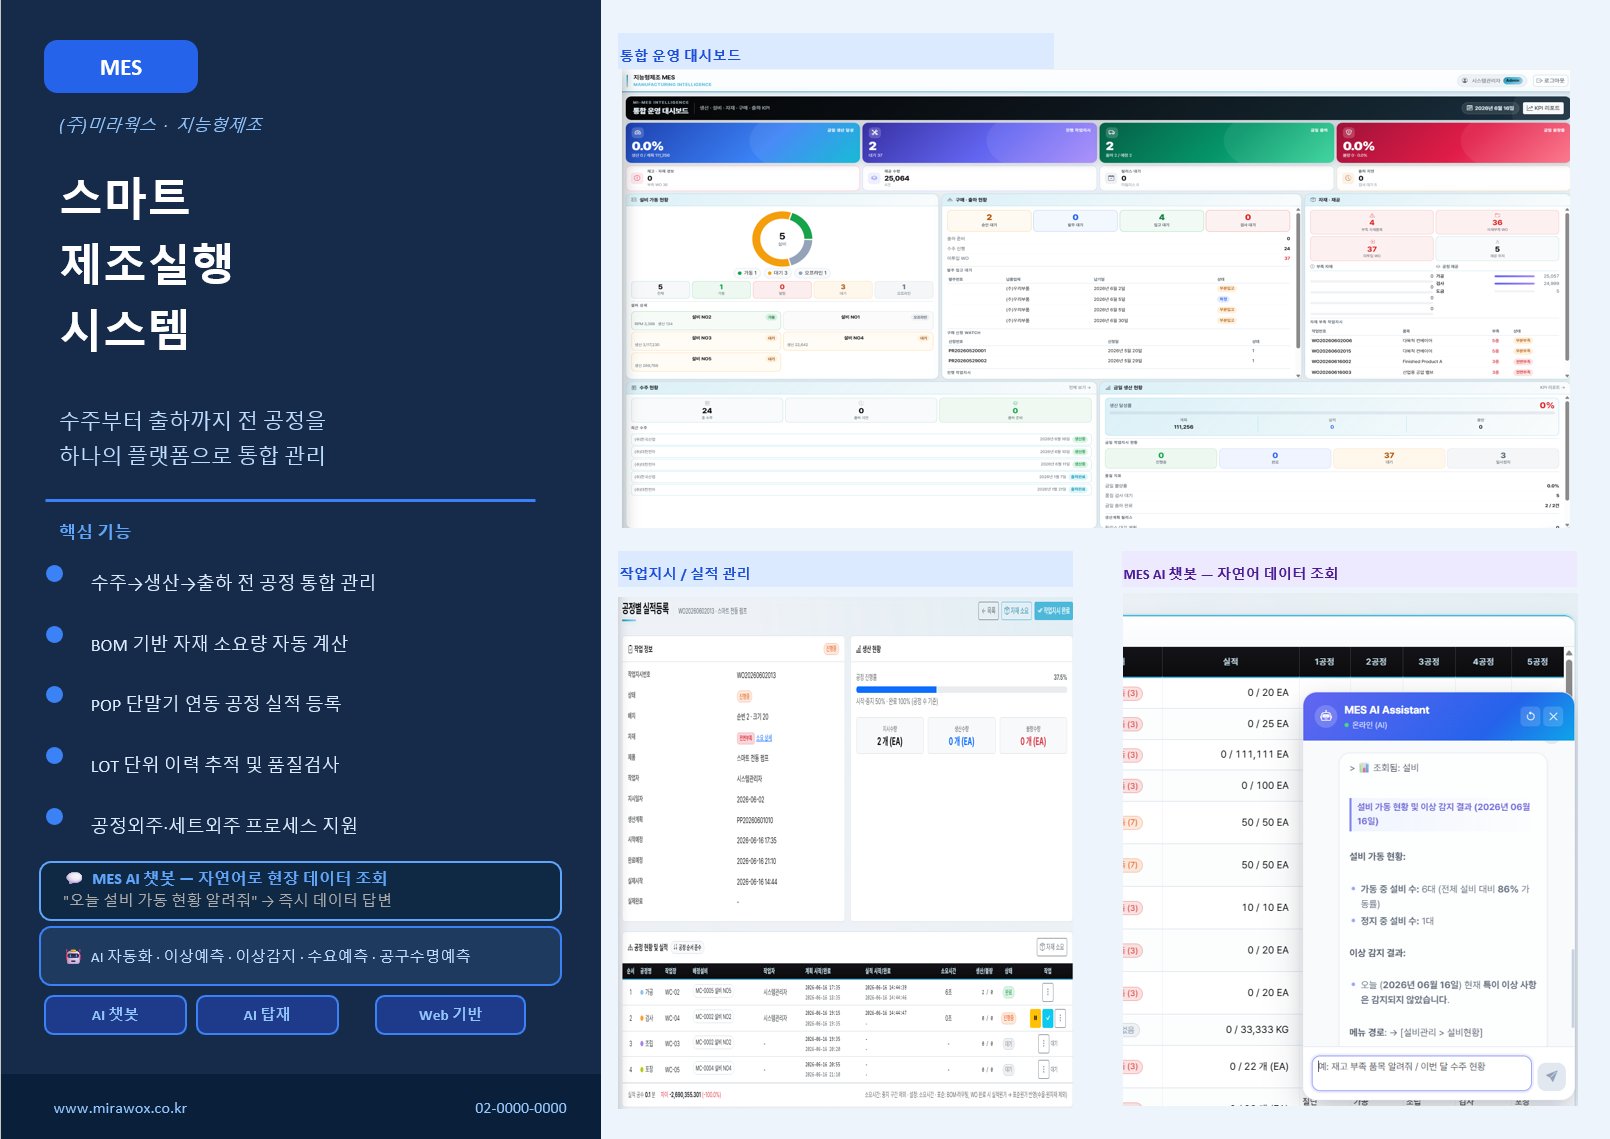Click the MC-0005 설비 NO5 equipment tag
1610x1139 pixels.
point(713,991)
